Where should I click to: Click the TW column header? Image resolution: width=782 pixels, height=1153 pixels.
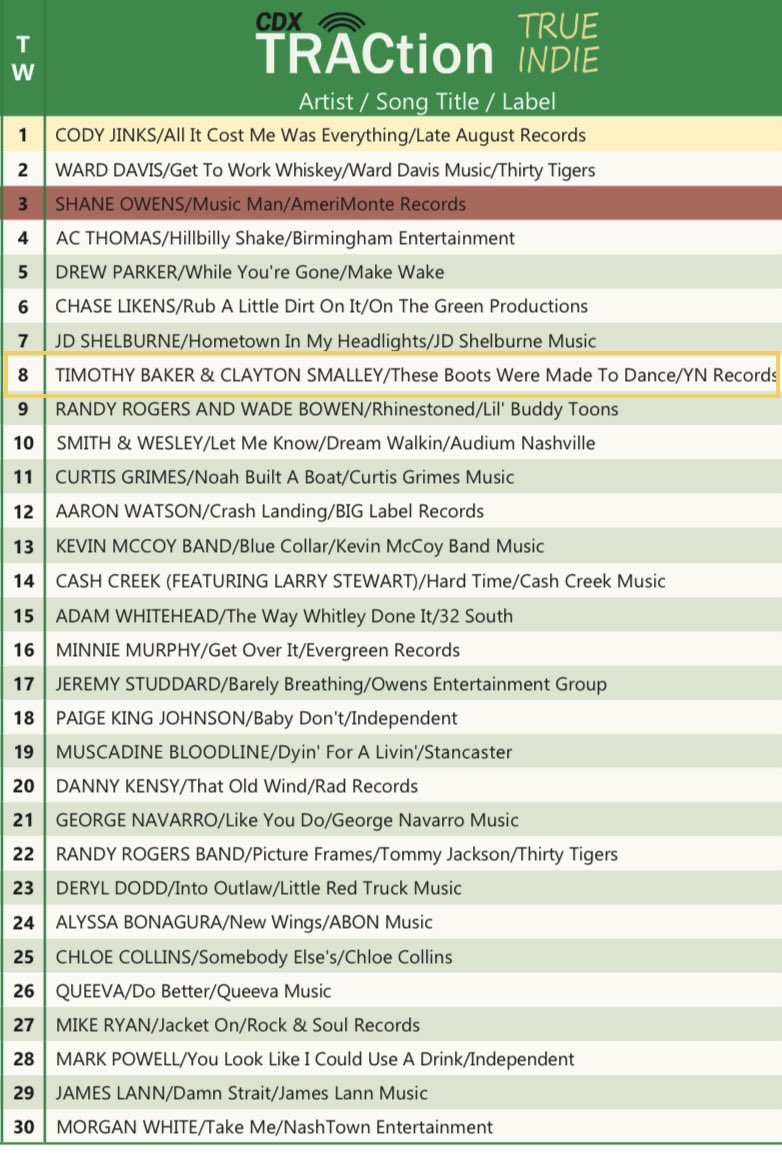click(23, 58)
